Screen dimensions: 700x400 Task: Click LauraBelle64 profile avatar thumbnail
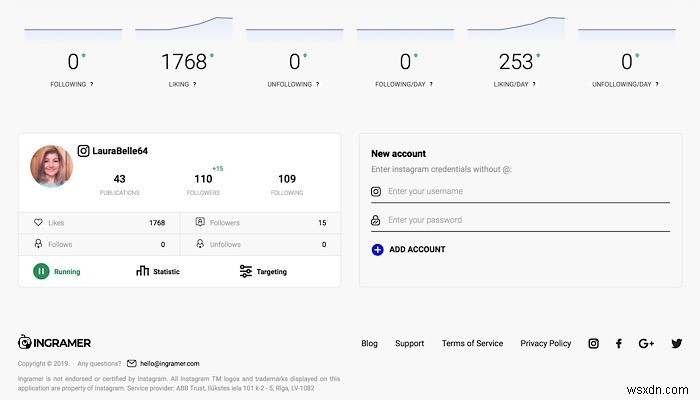(52, 166)
